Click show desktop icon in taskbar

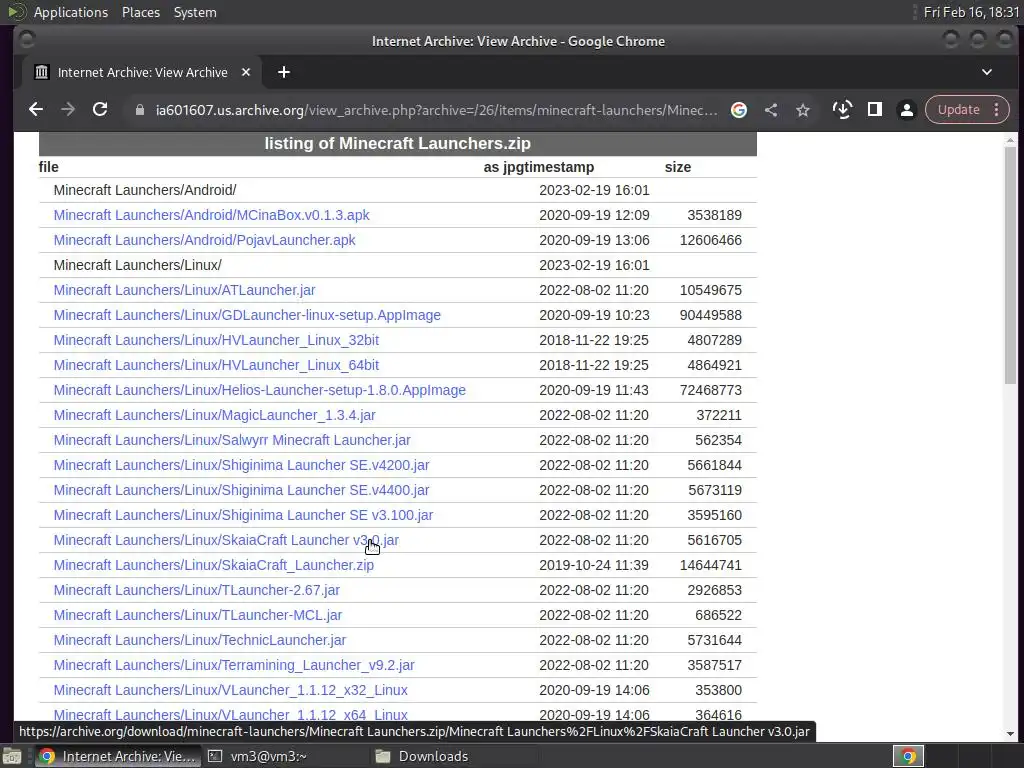click(12, 756)
